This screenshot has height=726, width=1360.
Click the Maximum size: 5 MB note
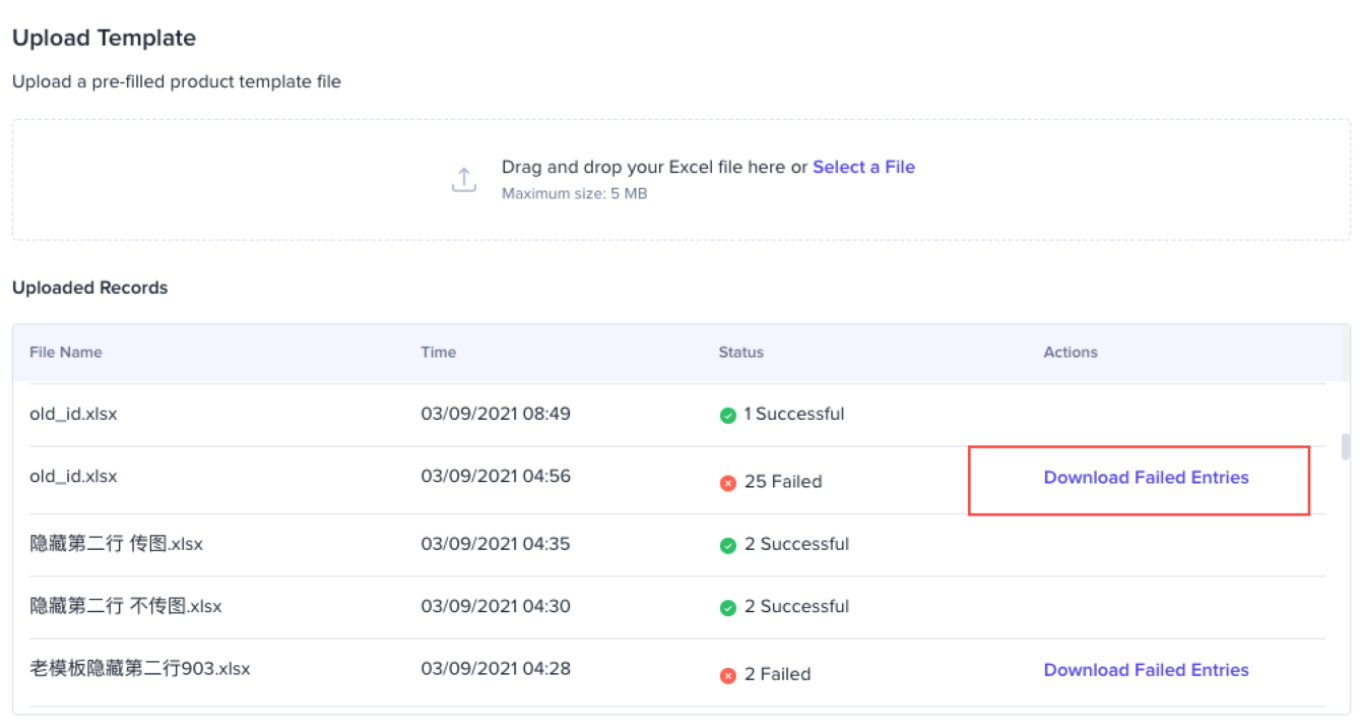point(574,193)
